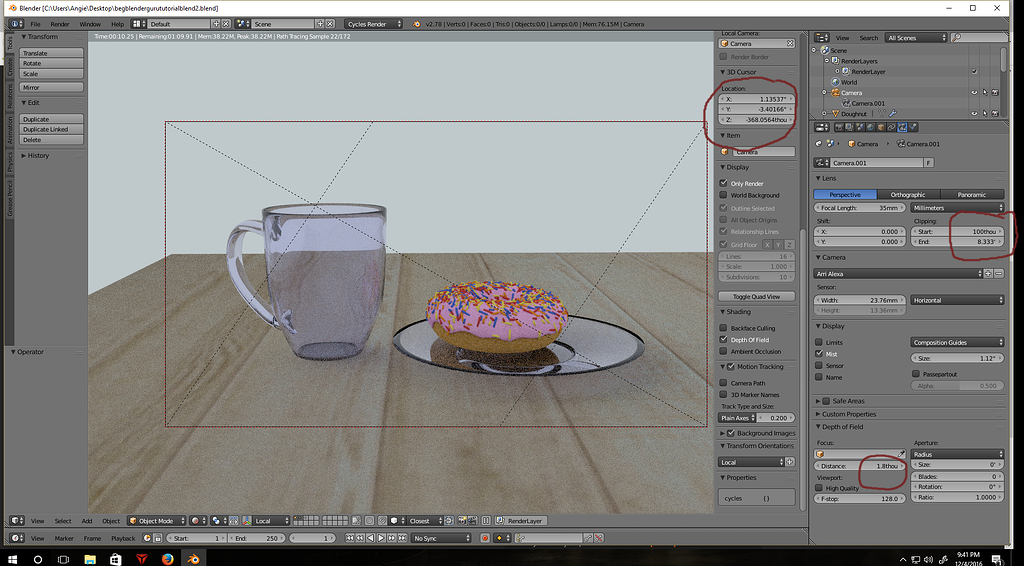Open Windows Start menu
The width and height of the screenshot is (1024, 566).
tap(12, 559)
